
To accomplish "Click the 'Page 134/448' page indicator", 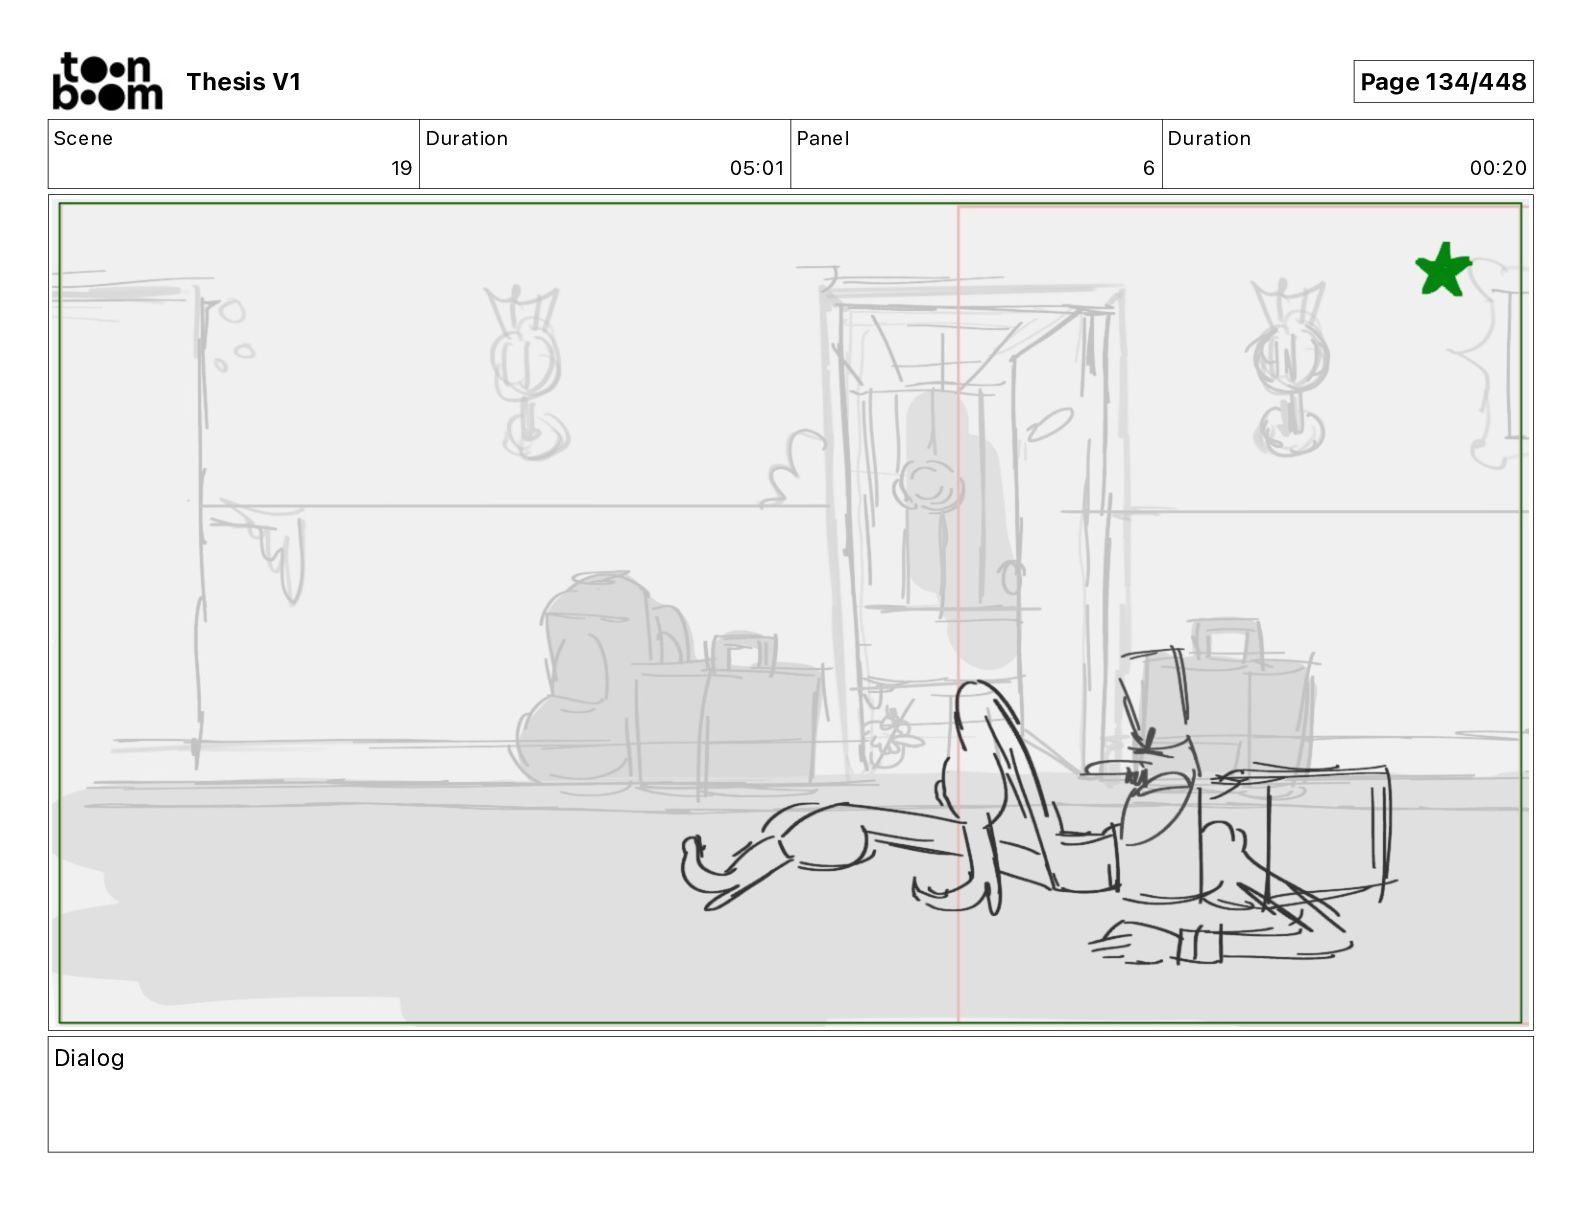I will pos(1443,82).
